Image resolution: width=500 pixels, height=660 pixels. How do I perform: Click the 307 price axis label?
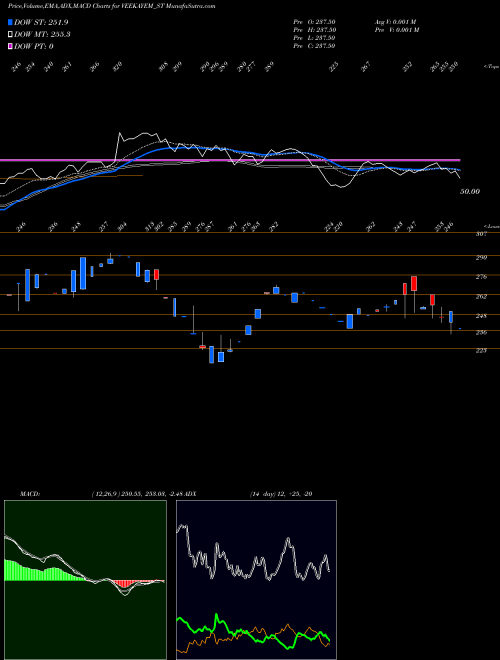(481, 234)
